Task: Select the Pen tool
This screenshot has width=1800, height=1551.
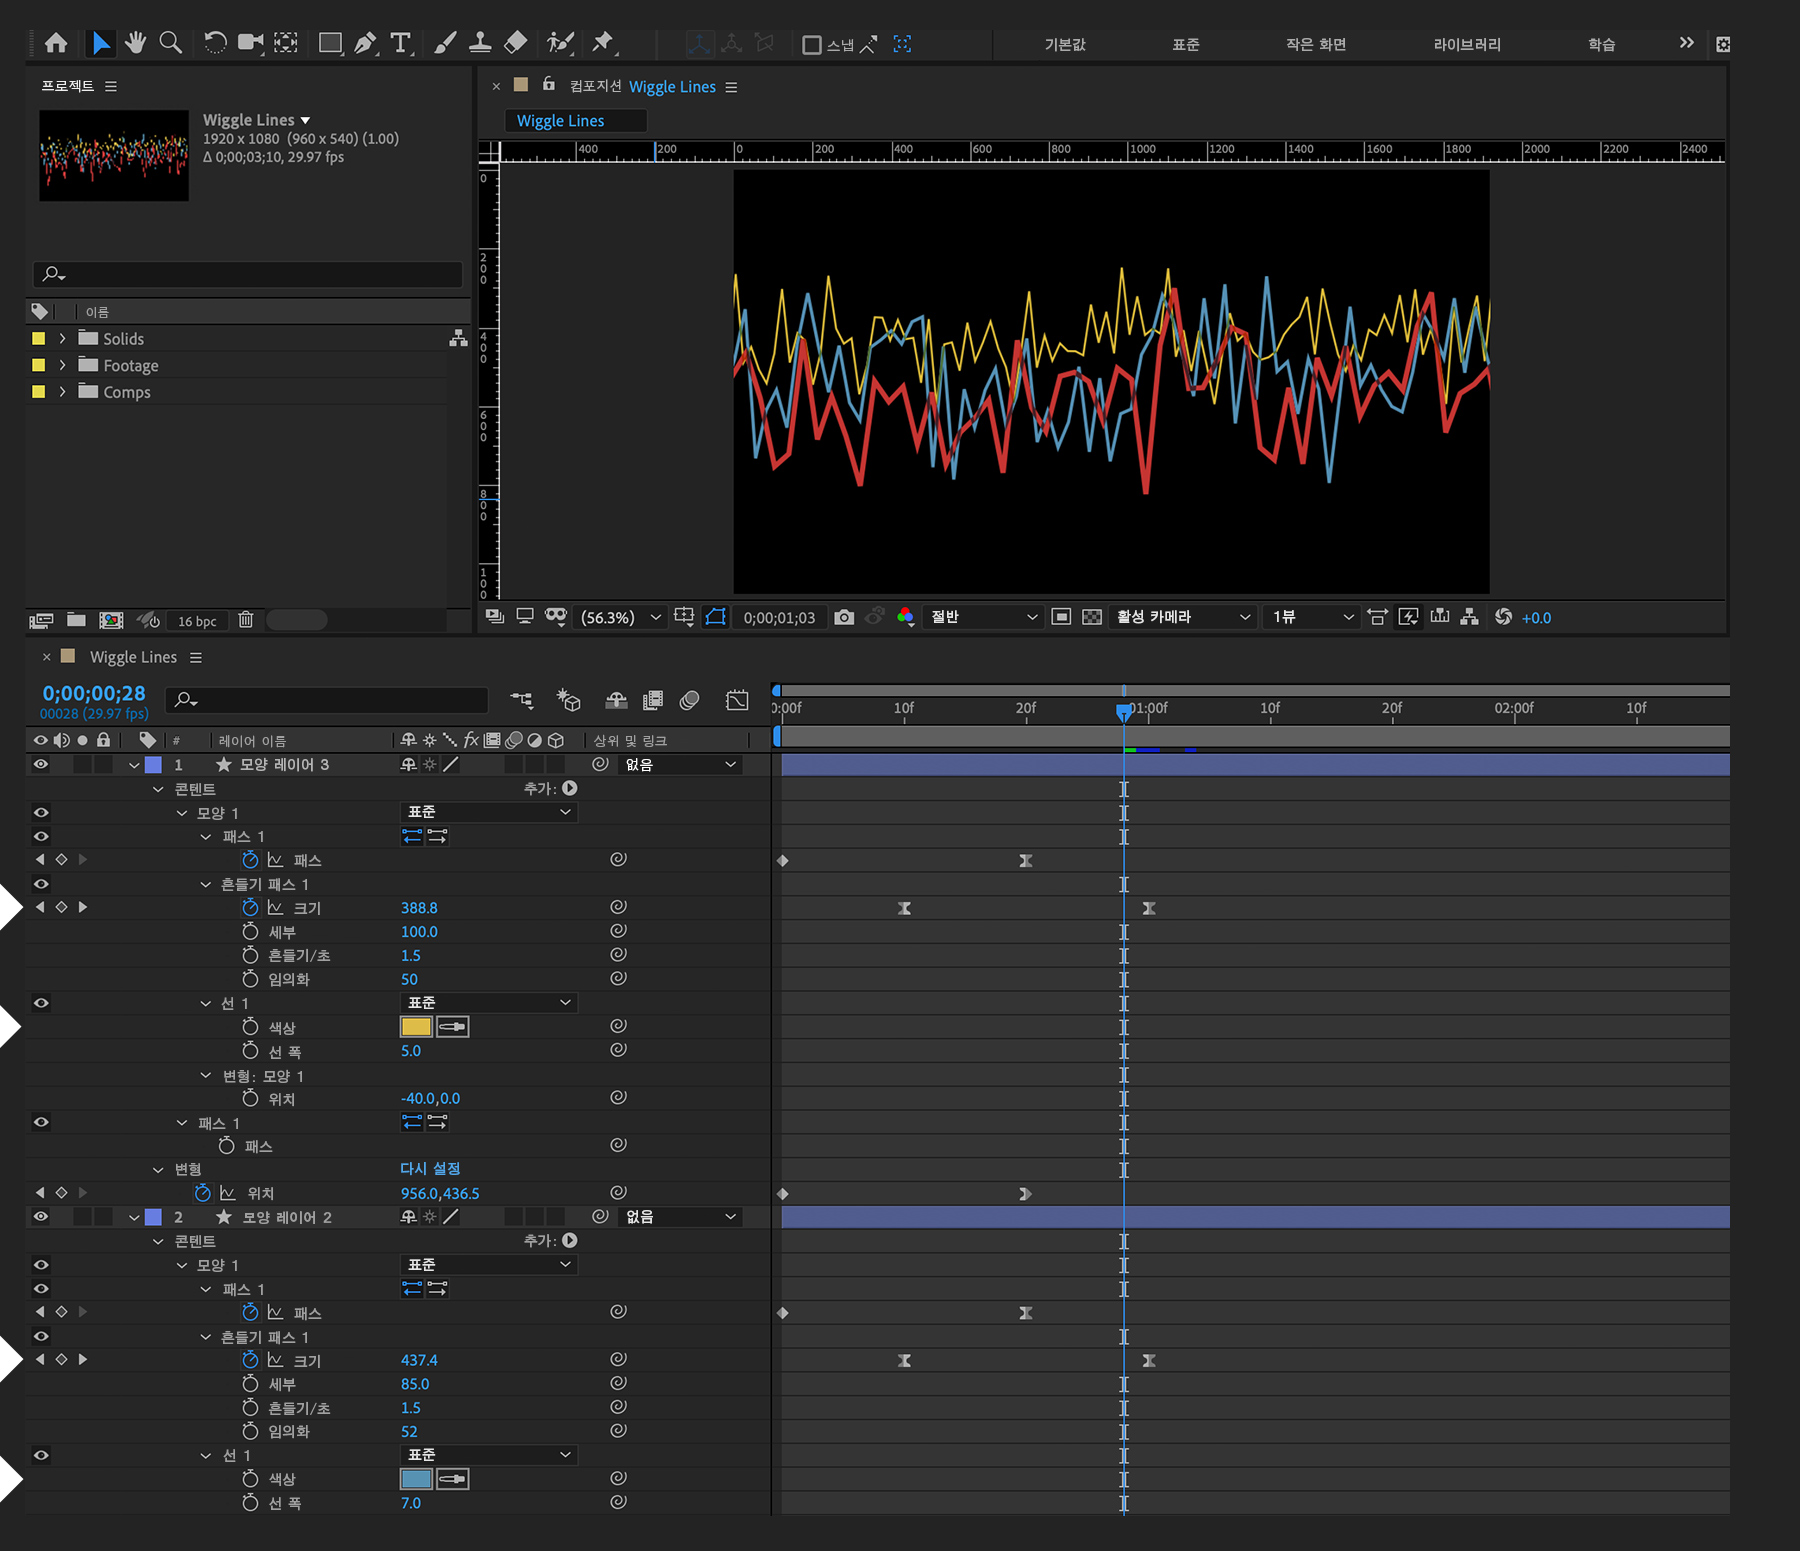Action: click(365, 43)
